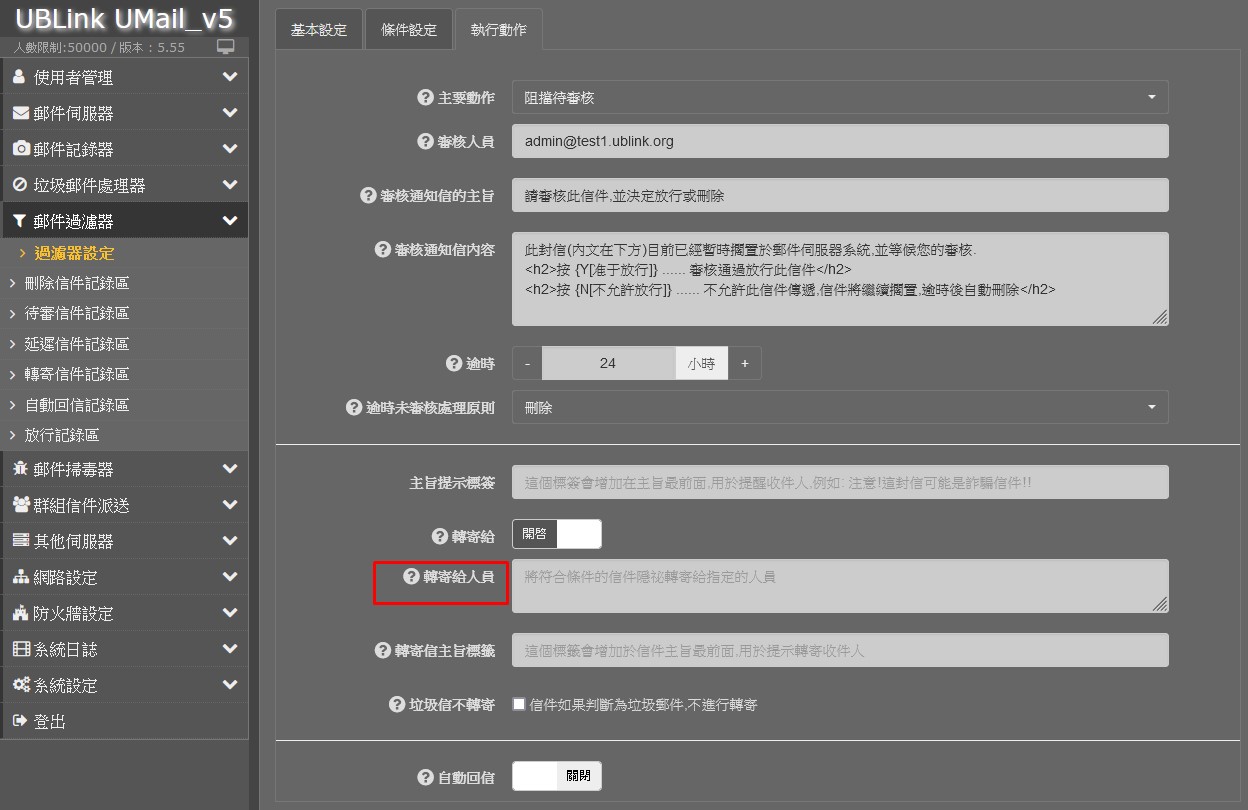The image size is (1248, 810).
Task: Expand the 郵件掃毒器 sidebar menu
Action: tap(124, 469)
